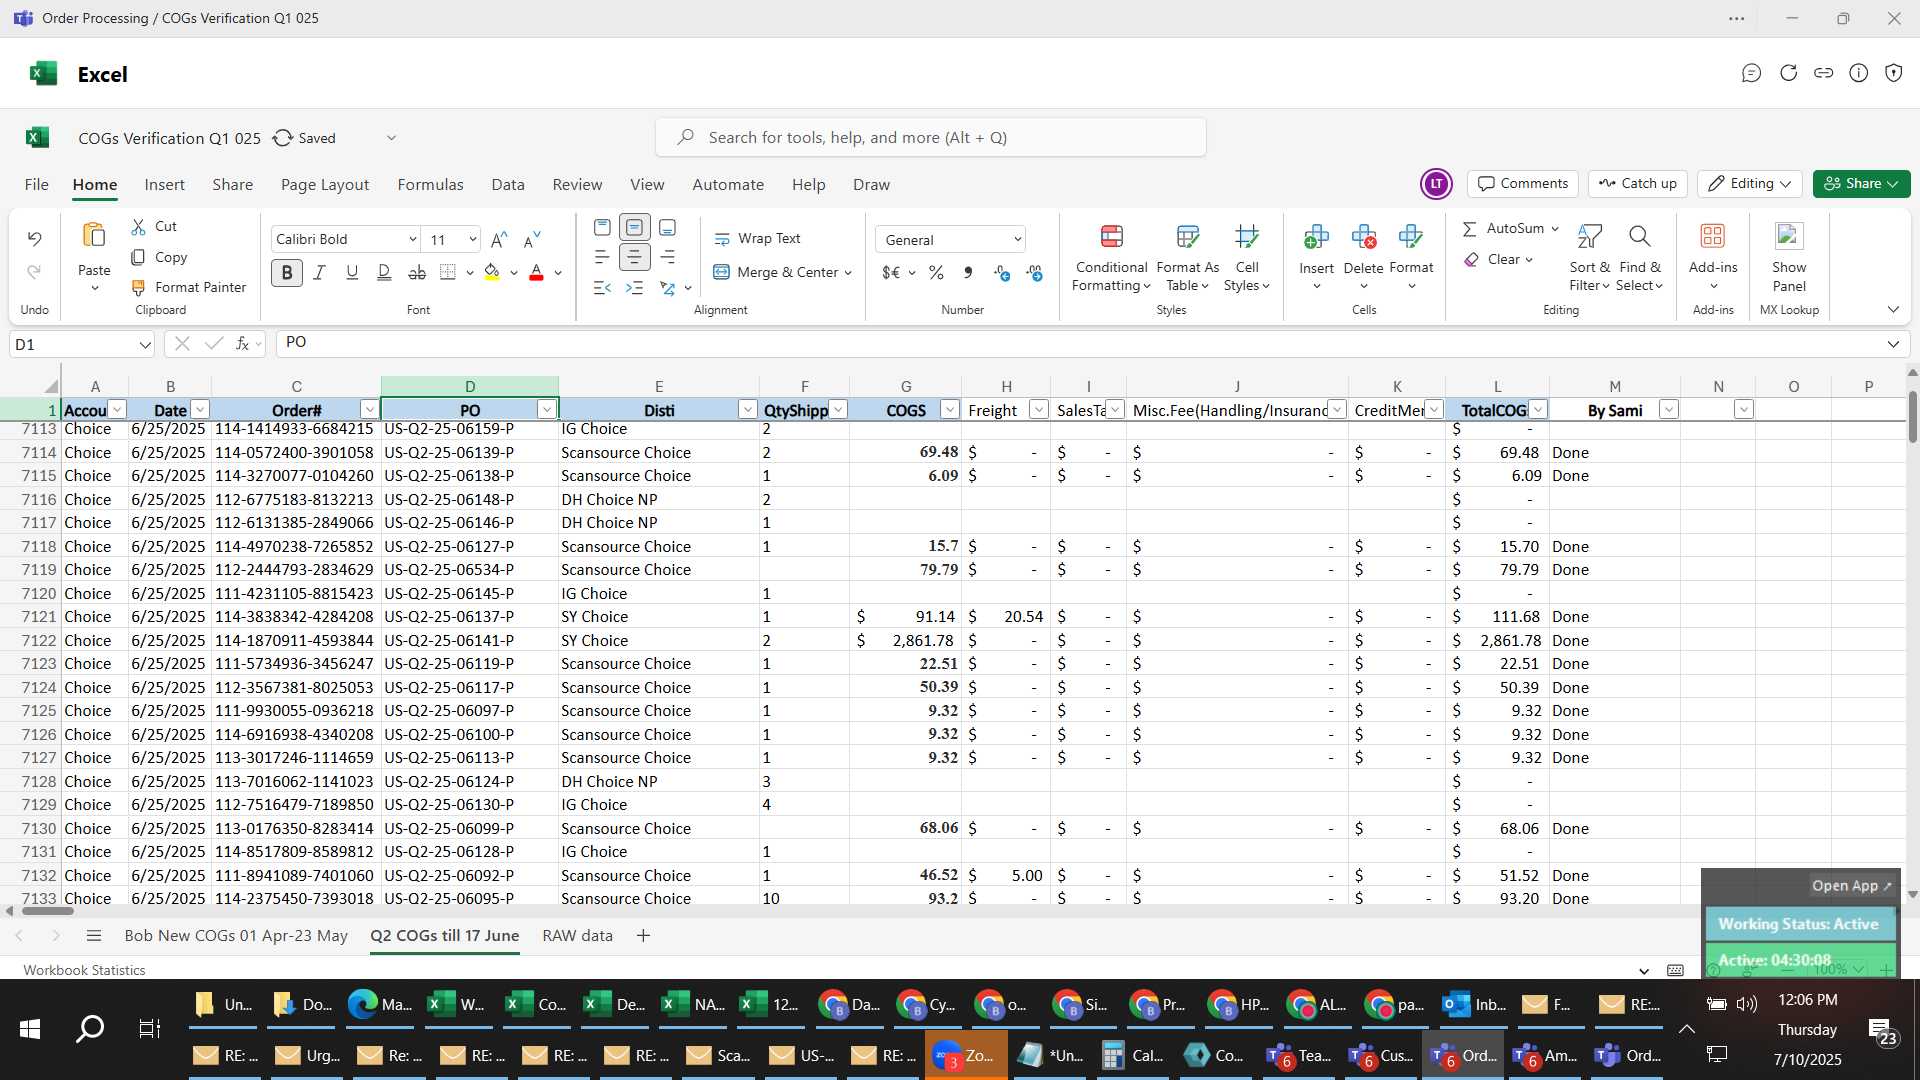Screen dimensions: 1920x1080
Task: Open the Insert ribbon tab
Action: point(164,185)
